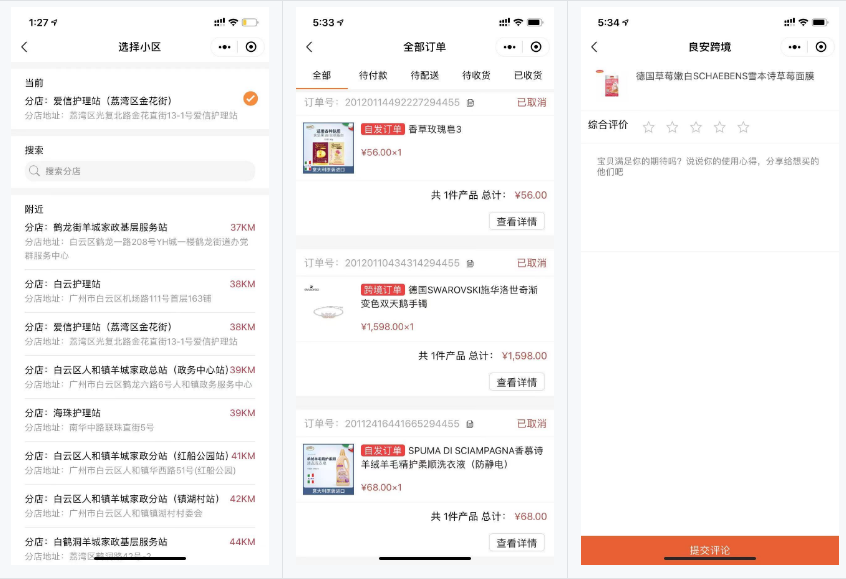Image resolution: width=846 pixels, height=579 pixels.
Task: View details of the 香草玫瑰皂3 order
Action: pos(517,222)
